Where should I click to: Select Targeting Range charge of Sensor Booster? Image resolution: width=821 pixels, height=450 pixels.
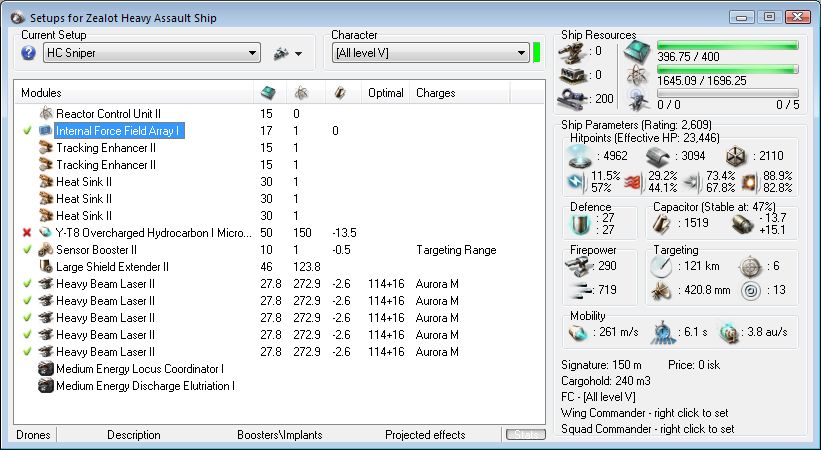click(x=456, y=250)
